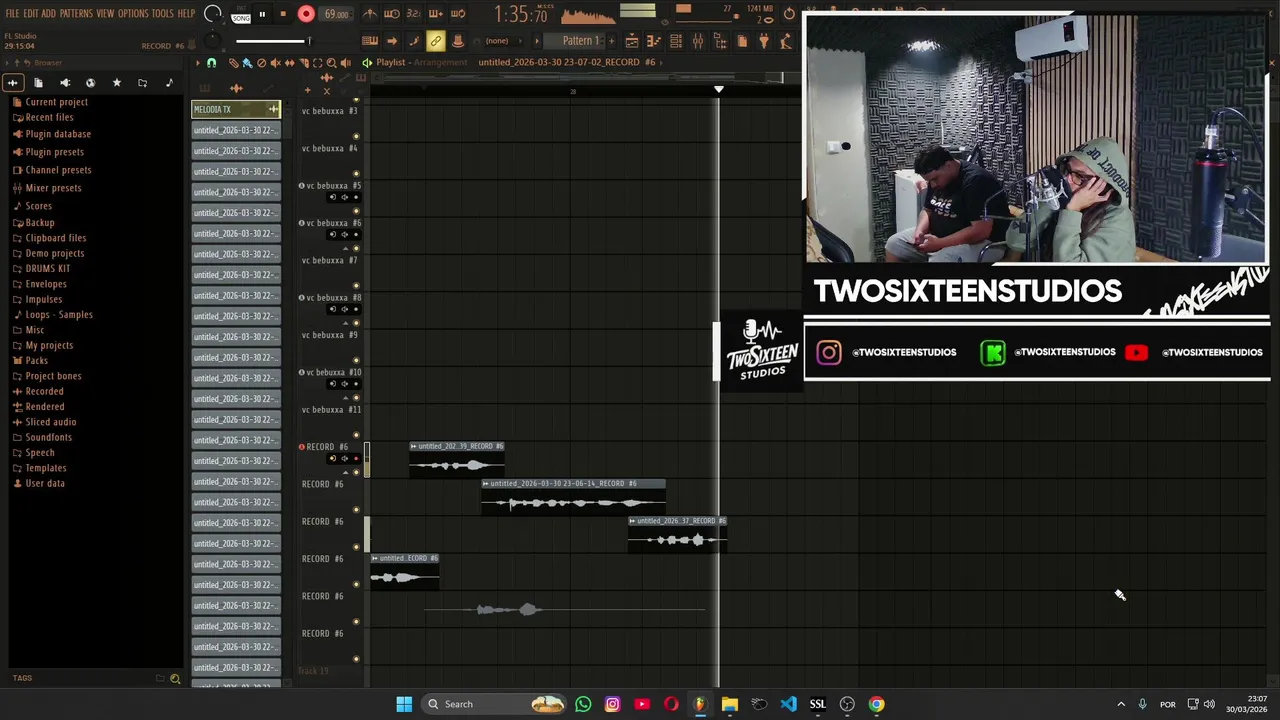This screenshot has width=1280, height=720.
Task: Expand Plugin database folder
Action: [58, 134]
